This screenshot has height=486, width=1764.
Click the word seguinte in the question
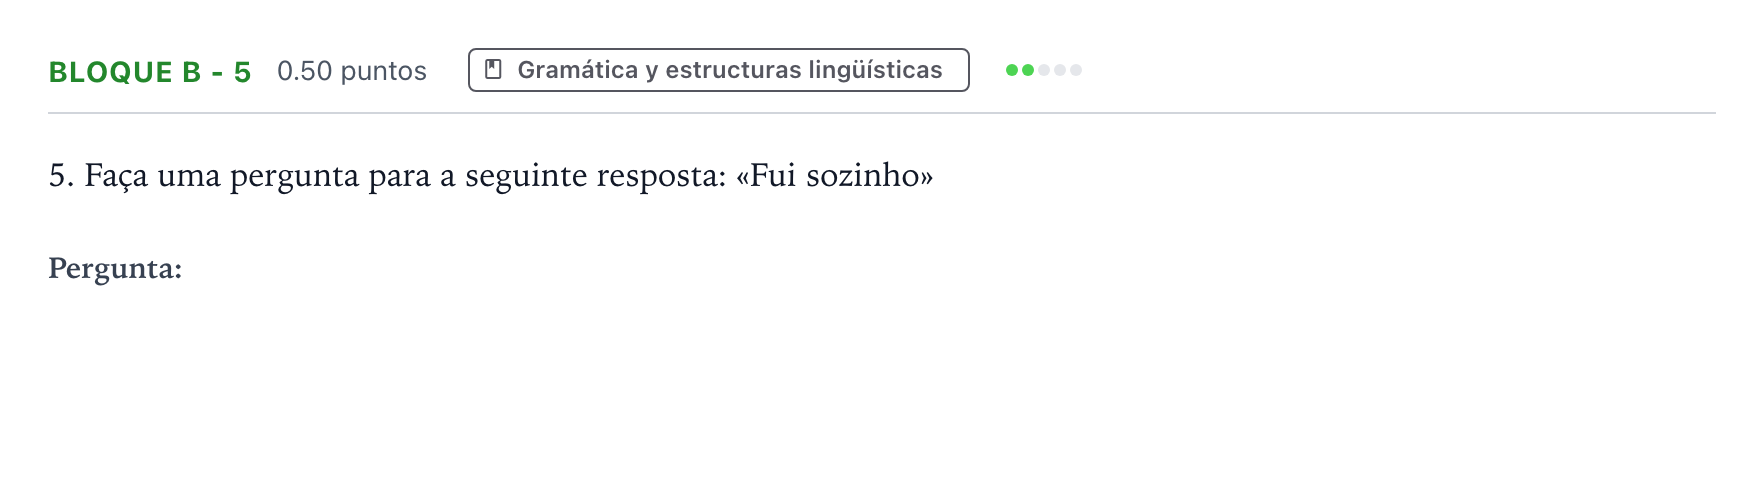click(526, 177)
